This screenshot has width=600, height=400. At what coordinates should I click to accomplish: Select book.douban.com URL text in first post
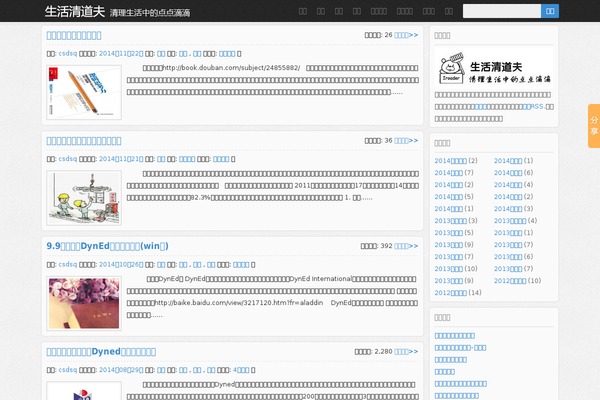tap(231, 68)
